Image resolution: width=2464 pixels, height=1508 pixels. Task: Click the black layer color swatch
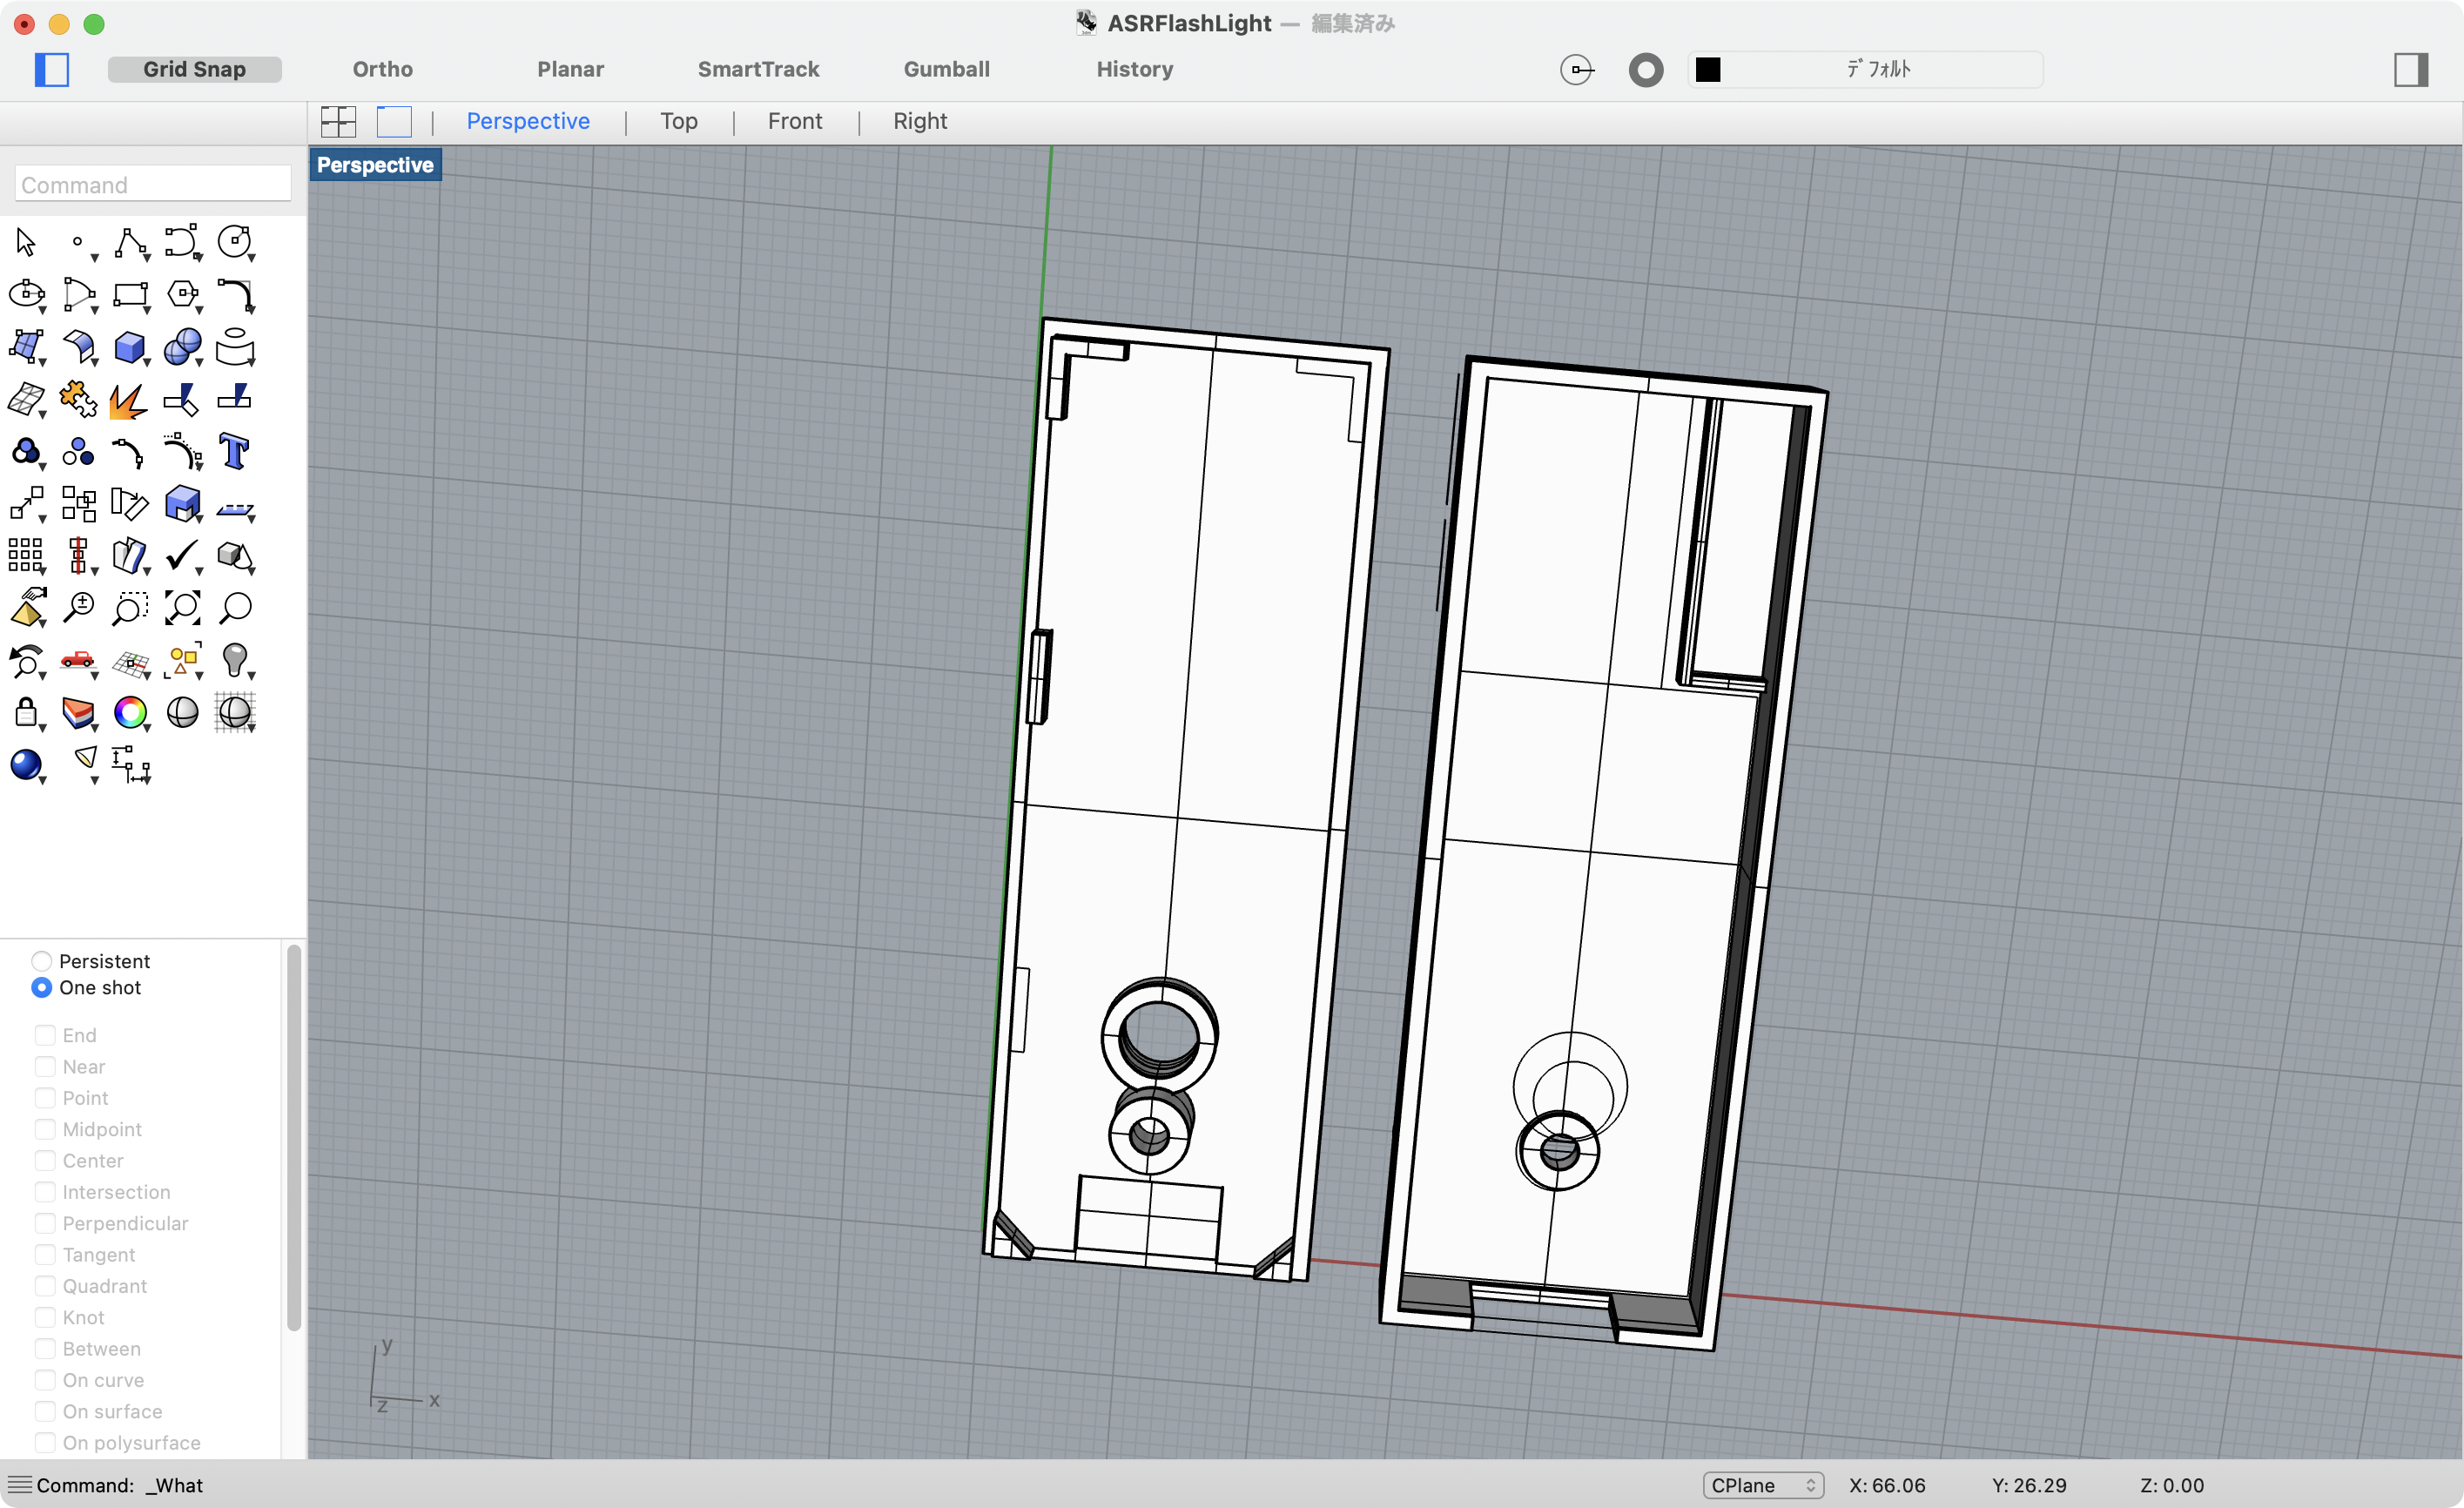coord(1708,69)
